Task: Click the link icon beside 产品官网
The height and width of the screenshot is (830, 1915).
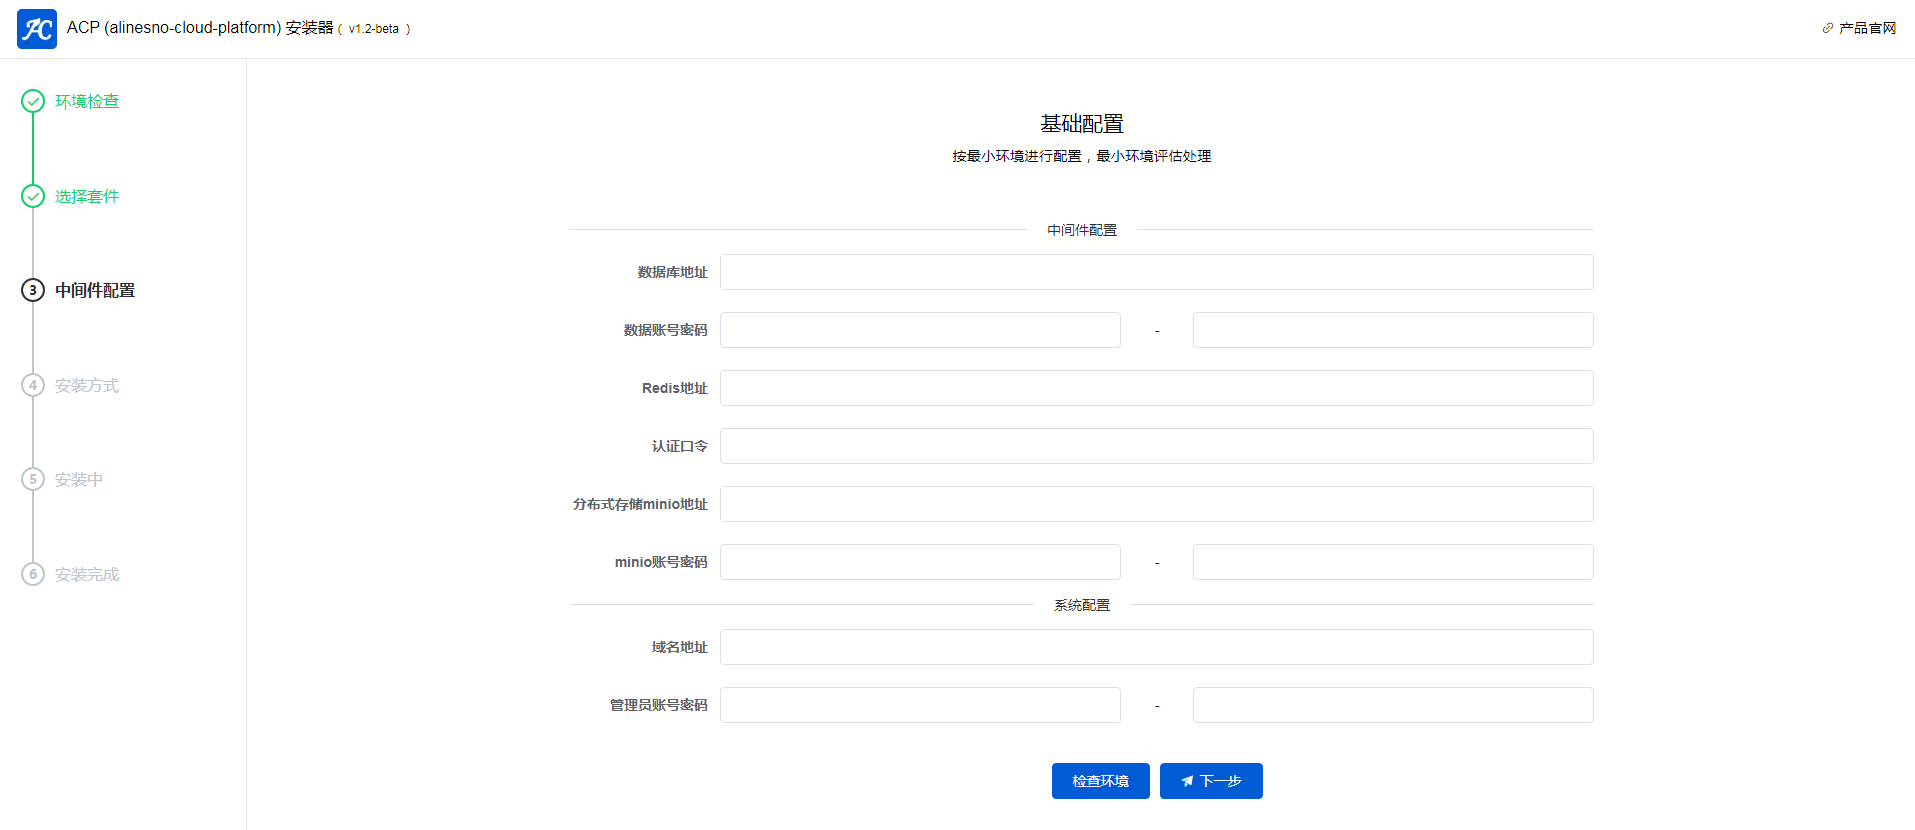Action: point(1828,28)
